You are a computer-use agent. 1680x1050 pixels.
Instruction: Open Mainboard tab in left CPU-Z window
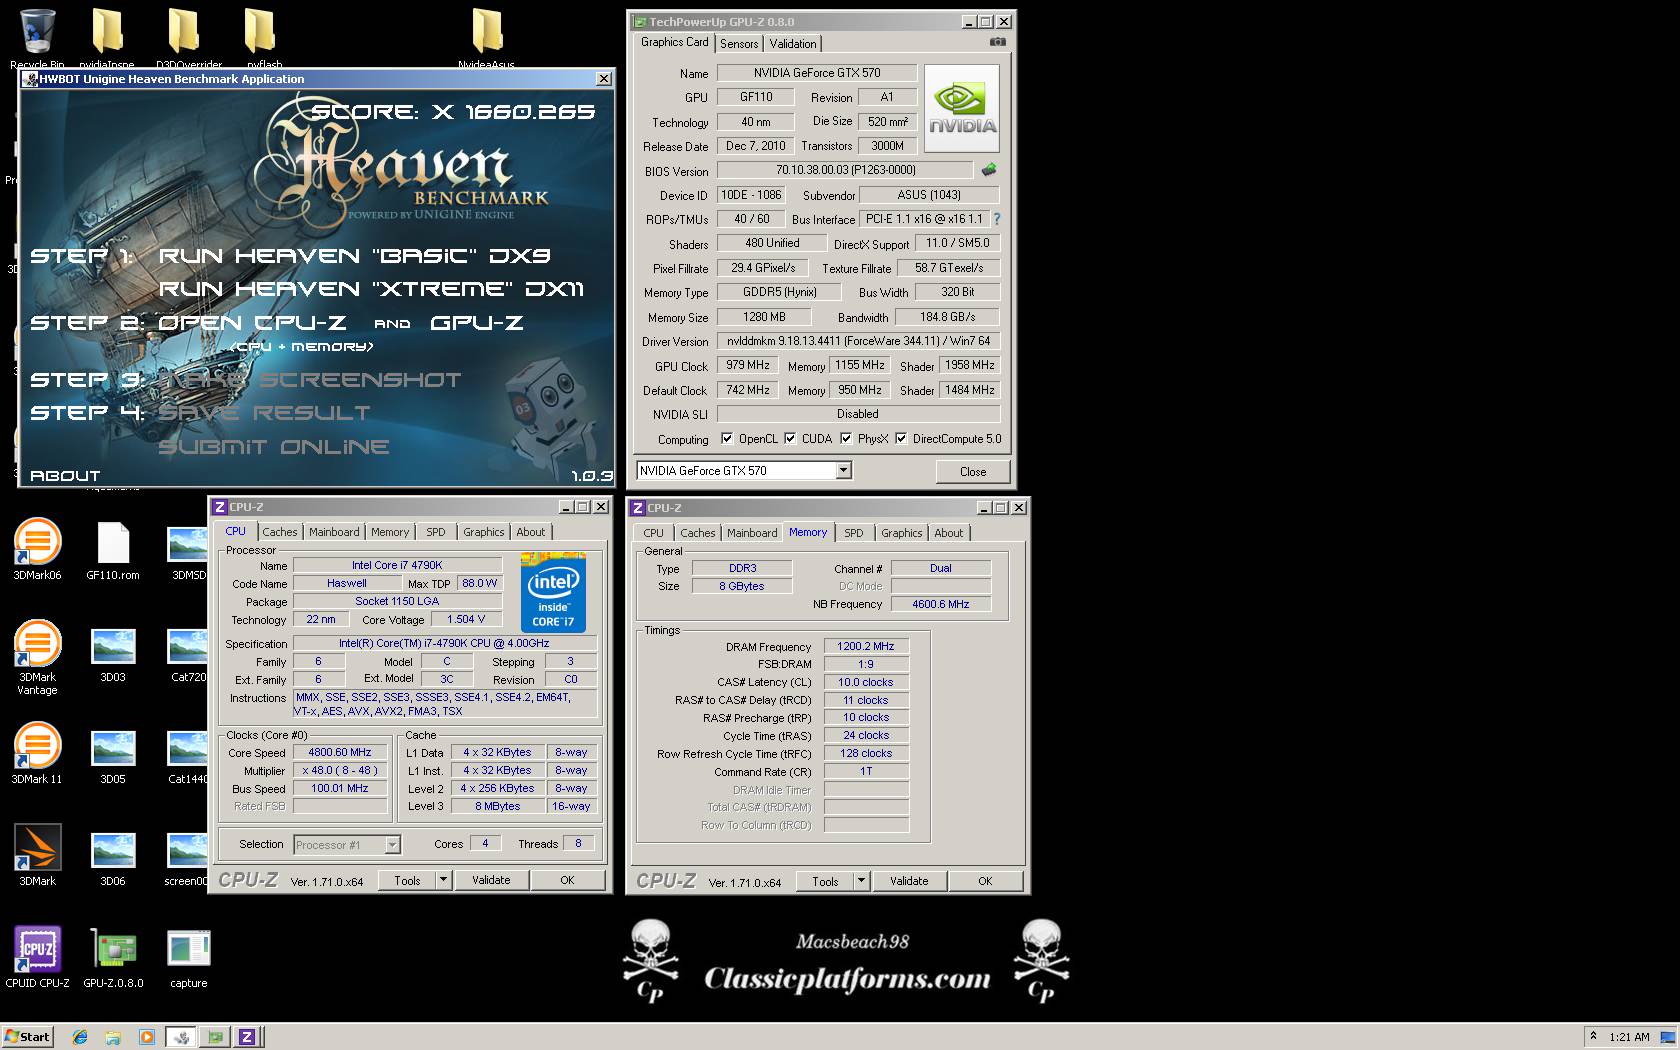334,532
